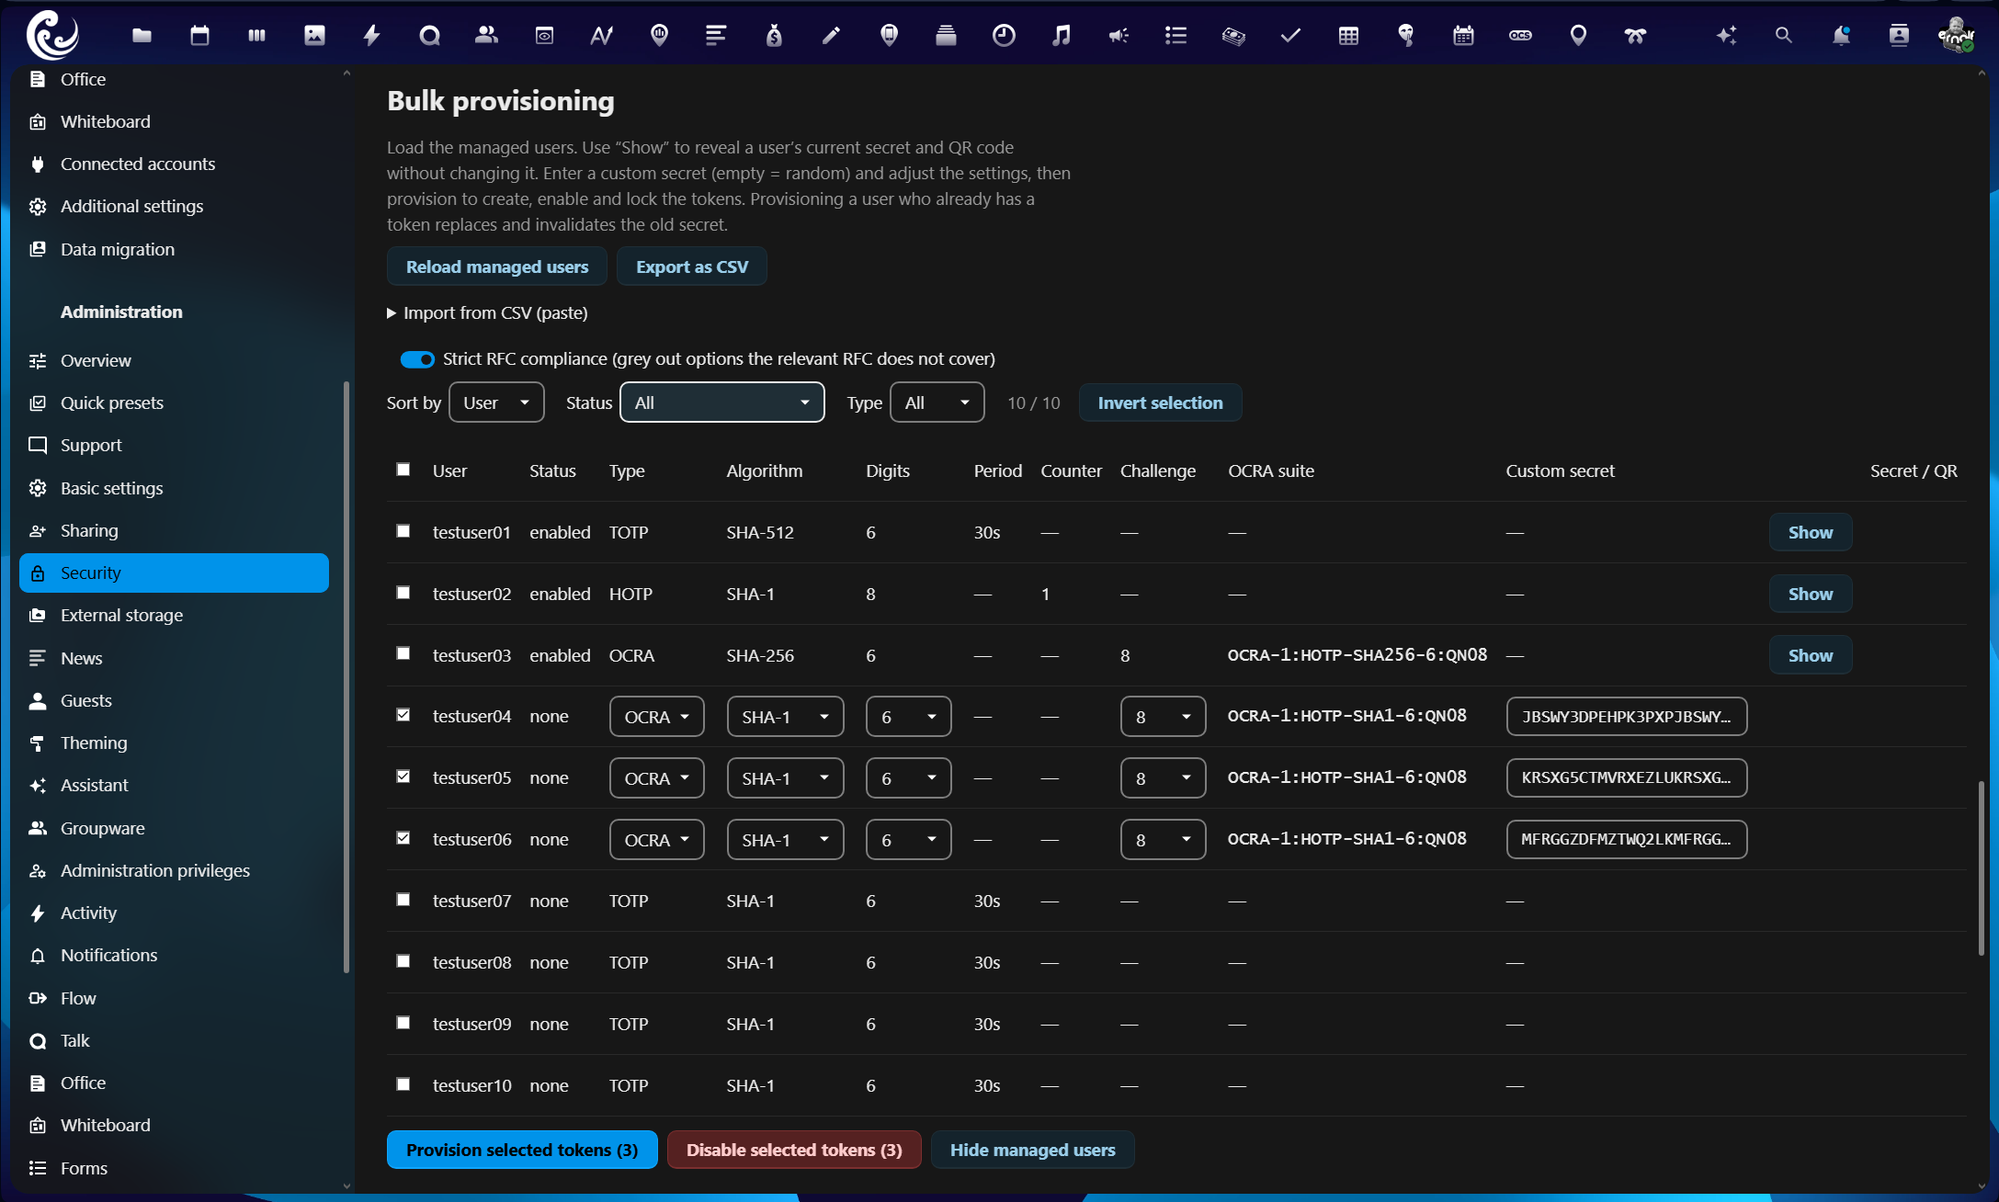1999x1202 pixels.
Task: Open the clock time-tracking icon
Action: [x=1004, y=36]
